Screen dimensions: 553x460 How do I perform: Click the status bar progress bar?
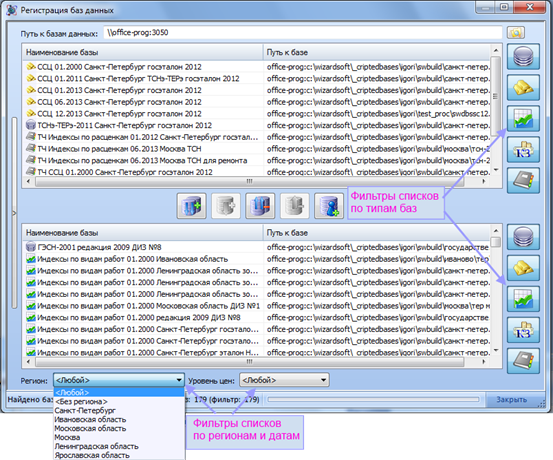[373, 399]
